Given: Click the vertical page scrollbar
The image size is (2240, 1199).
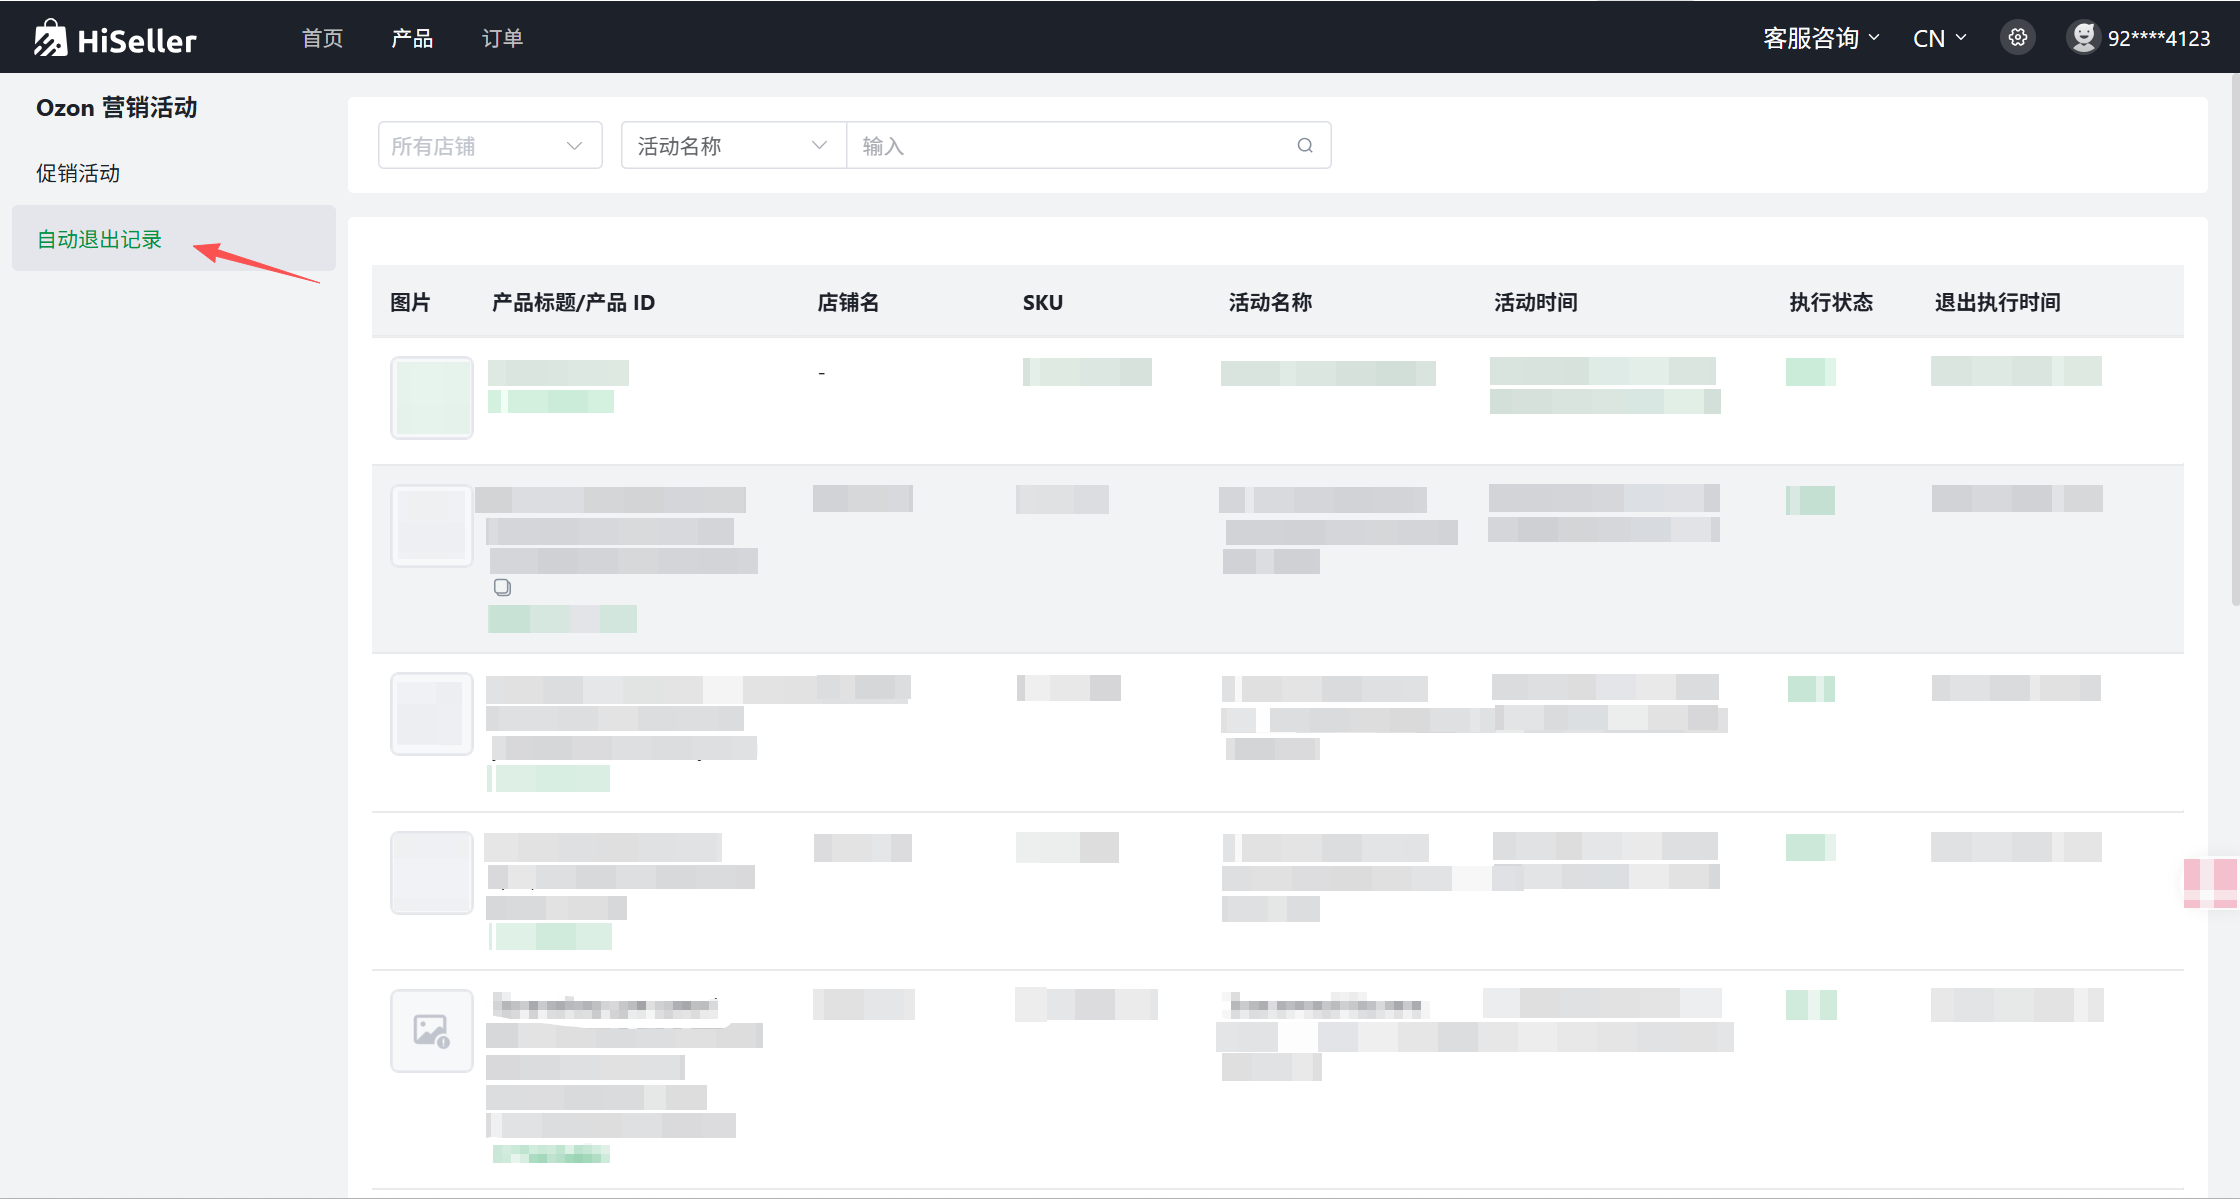Looking at the screenshot, I should [x=2234, y=340].
